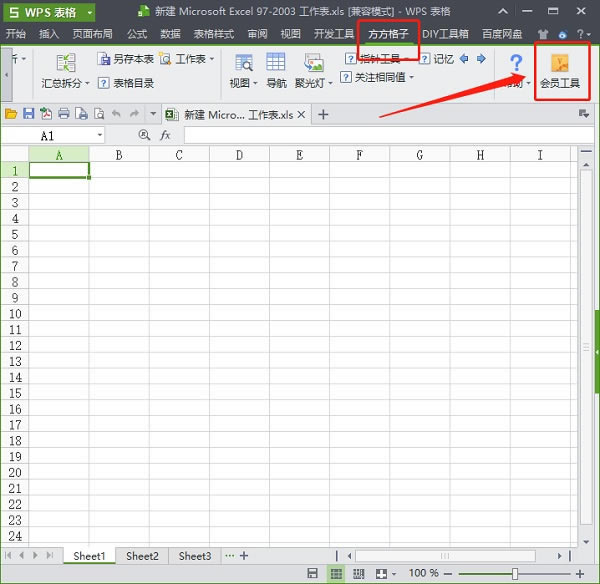Click the 另存本表 button

(126, 59)
